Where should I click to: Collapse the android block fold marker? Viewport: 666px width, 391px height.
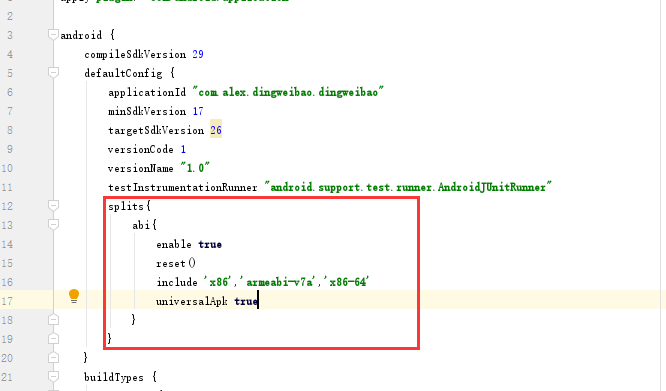pos(53,35)
